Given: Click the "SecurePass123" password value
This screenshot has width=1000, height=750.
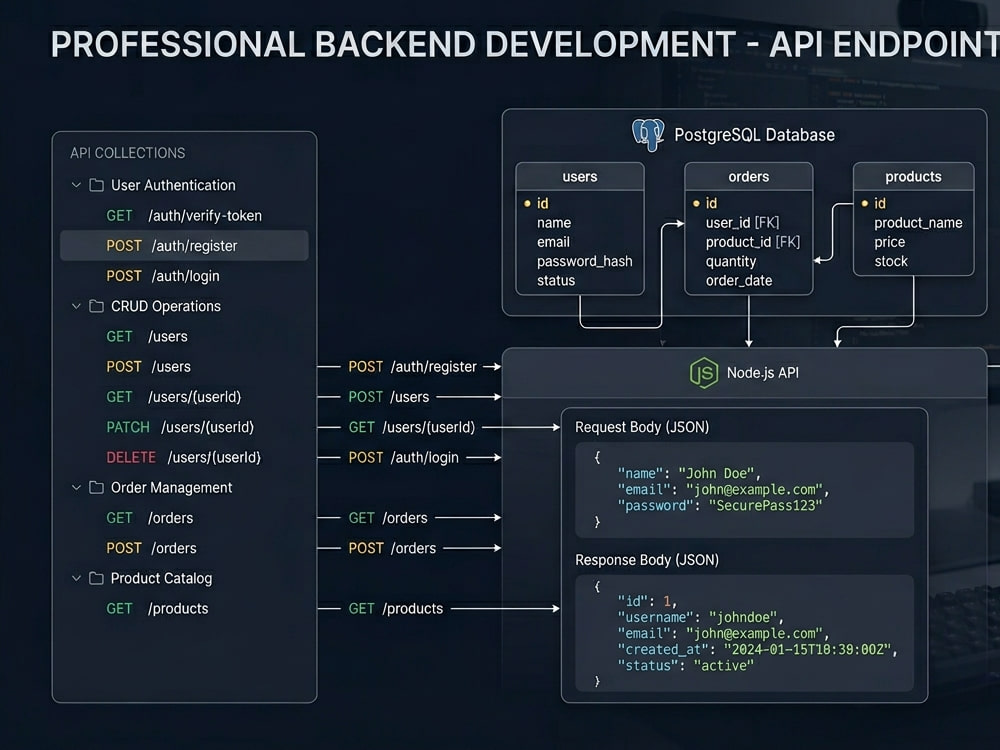Looking at the screenshot, I should (765, 506).
